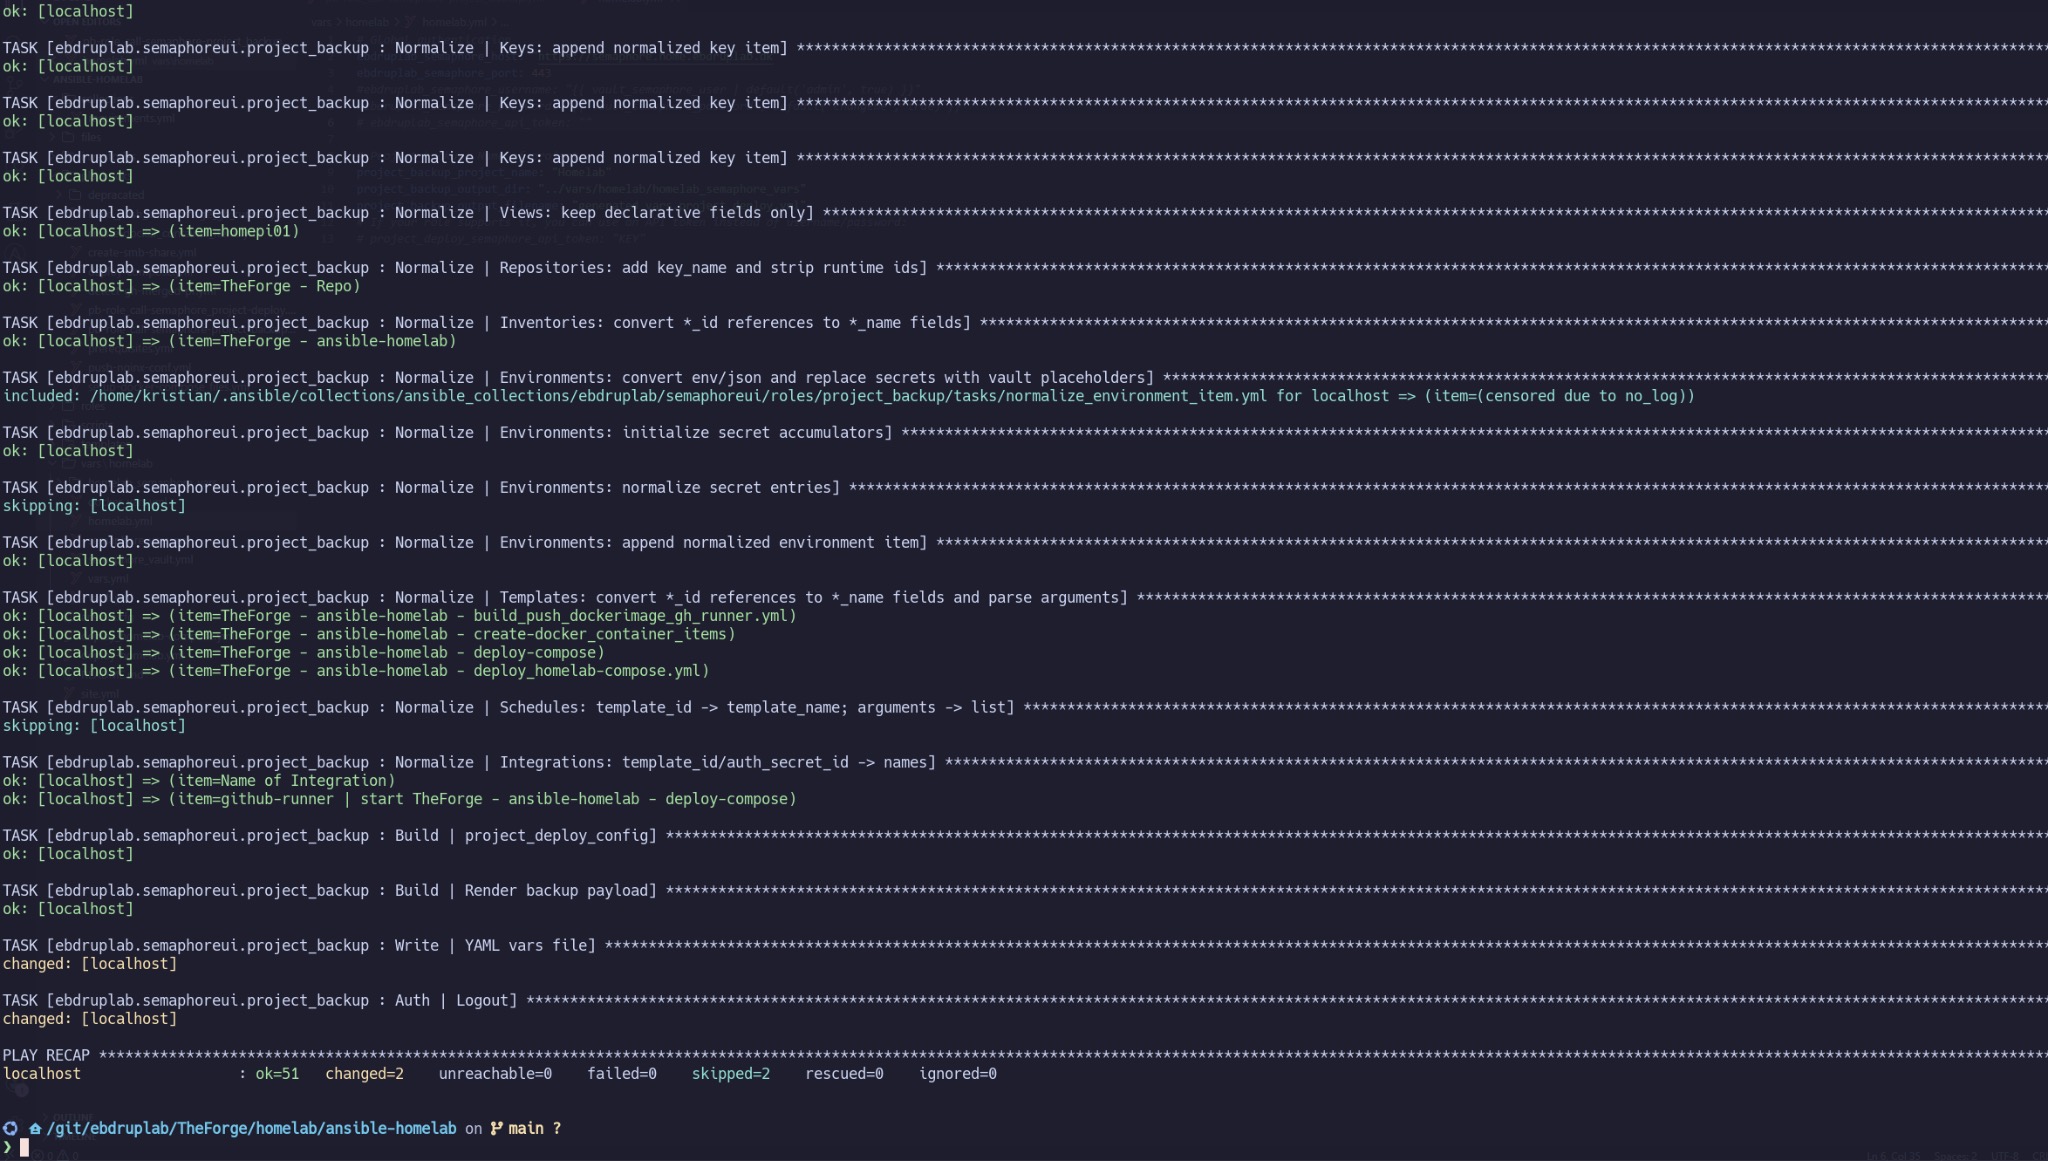The width and height of the screenshot is (2048, 1161).
Task: Click the 'rescued=0' recap value
Action: coord(844,1073)
